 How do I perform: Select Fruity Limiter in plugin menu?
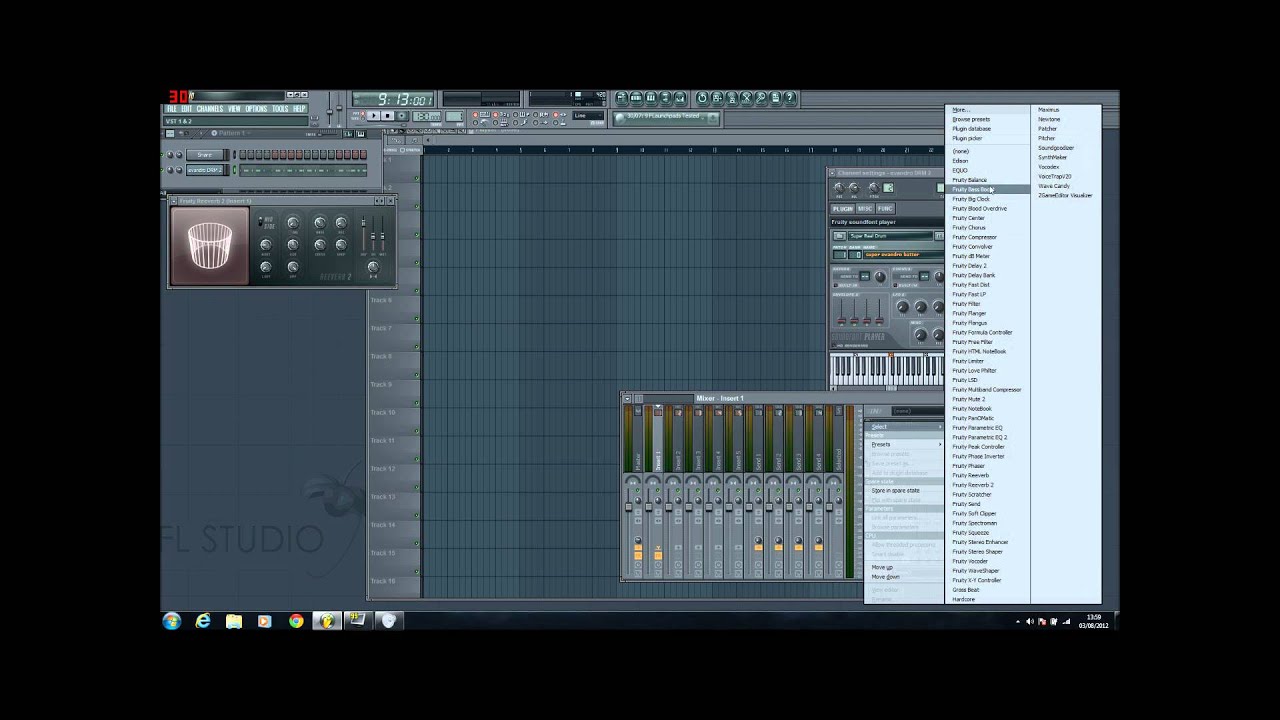pos(987,361)
